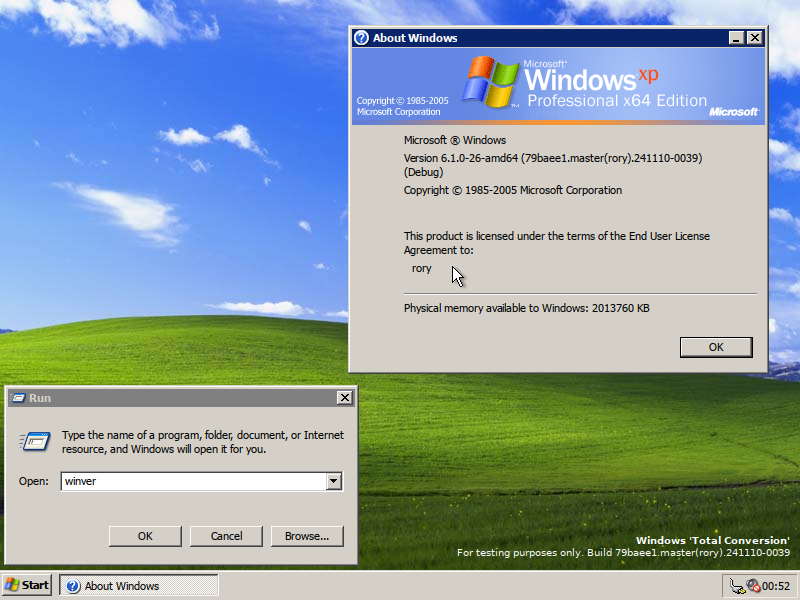Click Physical memory available text line

[x=527, y=308]
